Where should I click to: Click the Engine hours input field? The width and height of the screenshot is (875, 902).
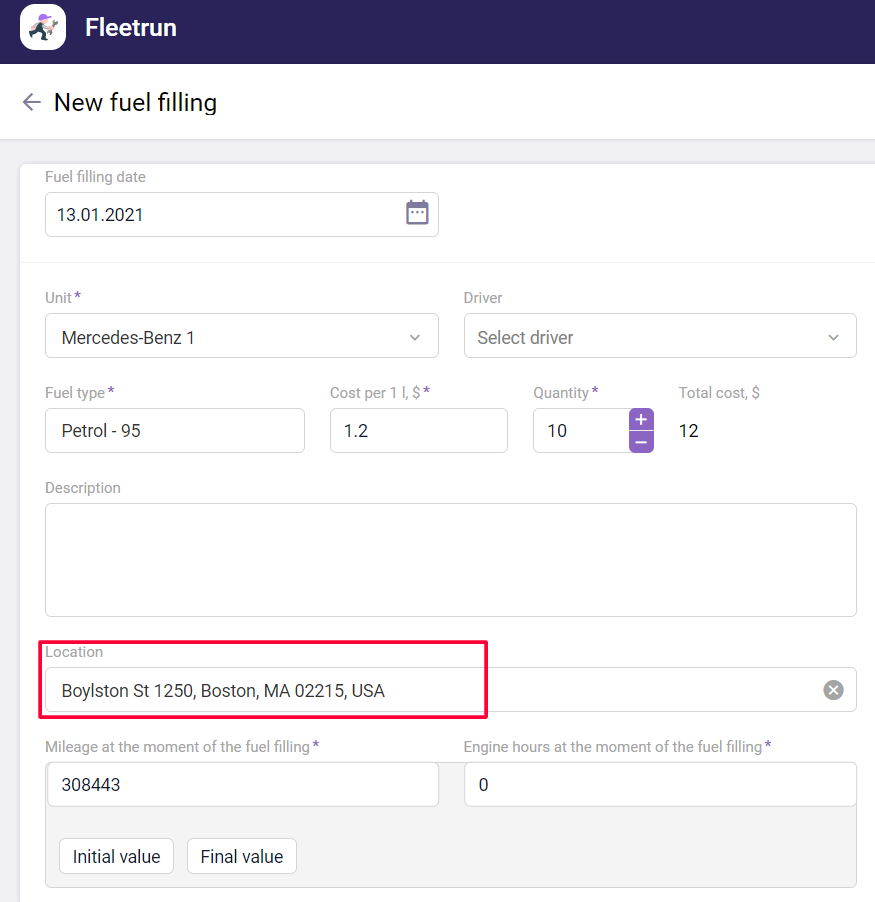click(659, 785)
